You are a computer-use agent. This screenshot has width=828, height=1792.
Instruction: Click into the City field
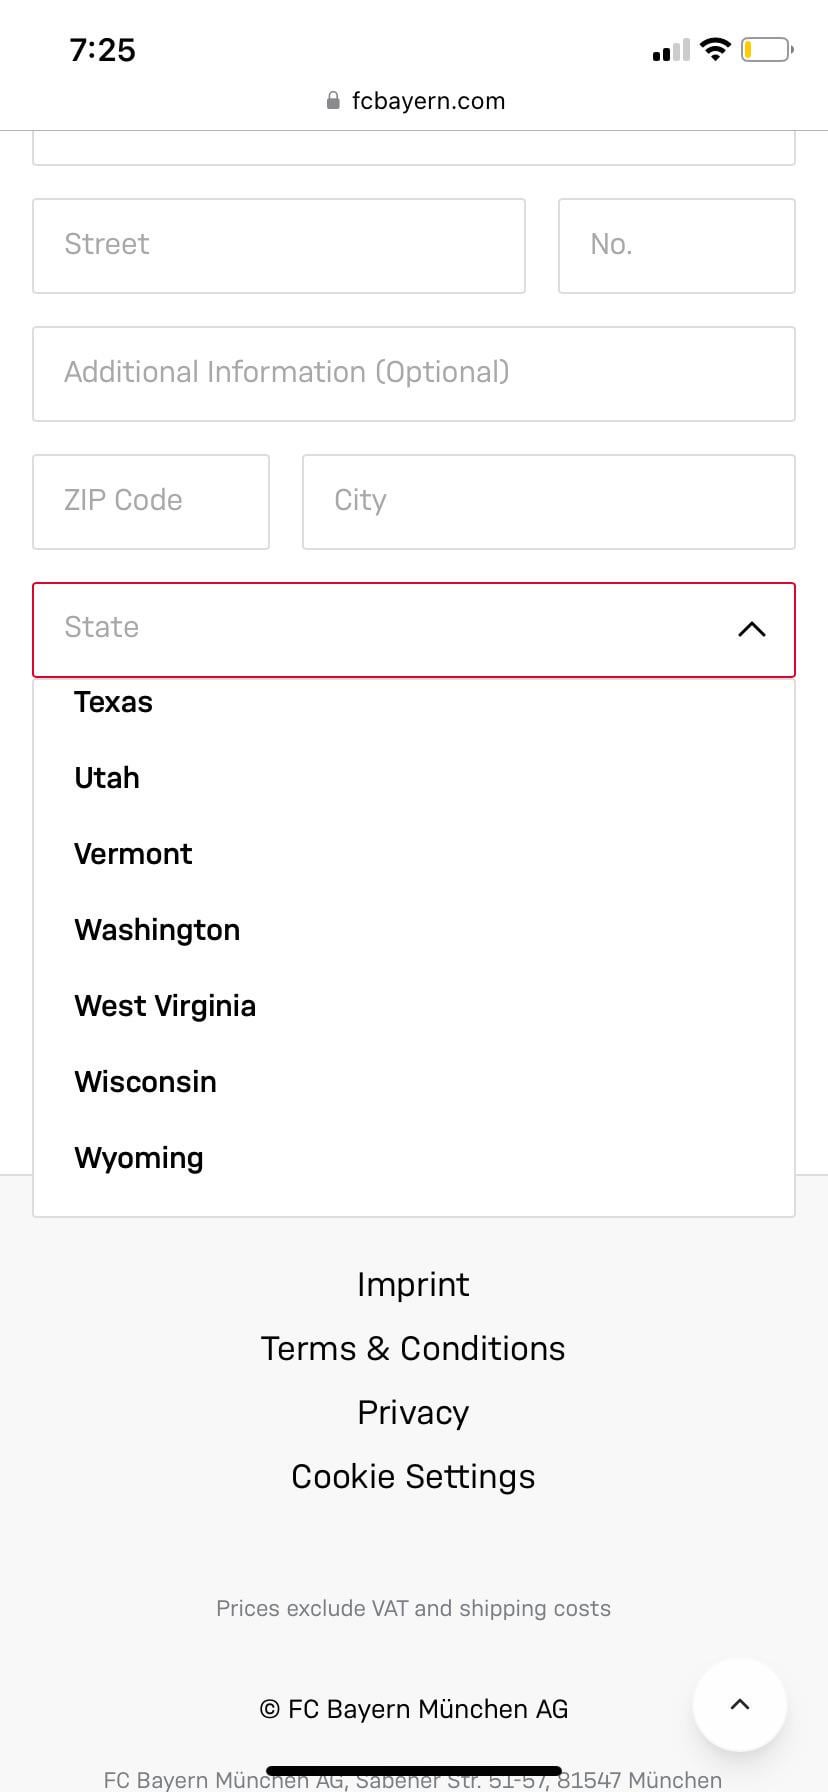click(x=548, y=502)
